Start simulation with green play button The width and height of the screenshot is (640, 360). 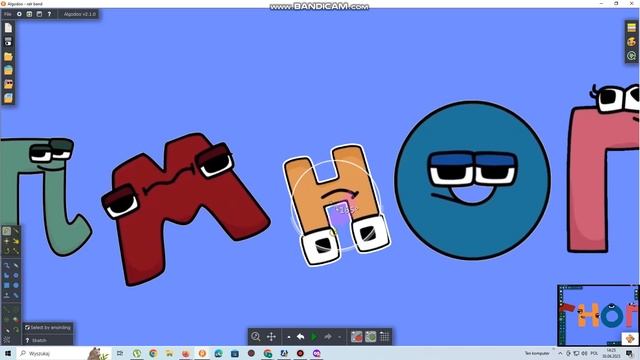click(314, 337)
